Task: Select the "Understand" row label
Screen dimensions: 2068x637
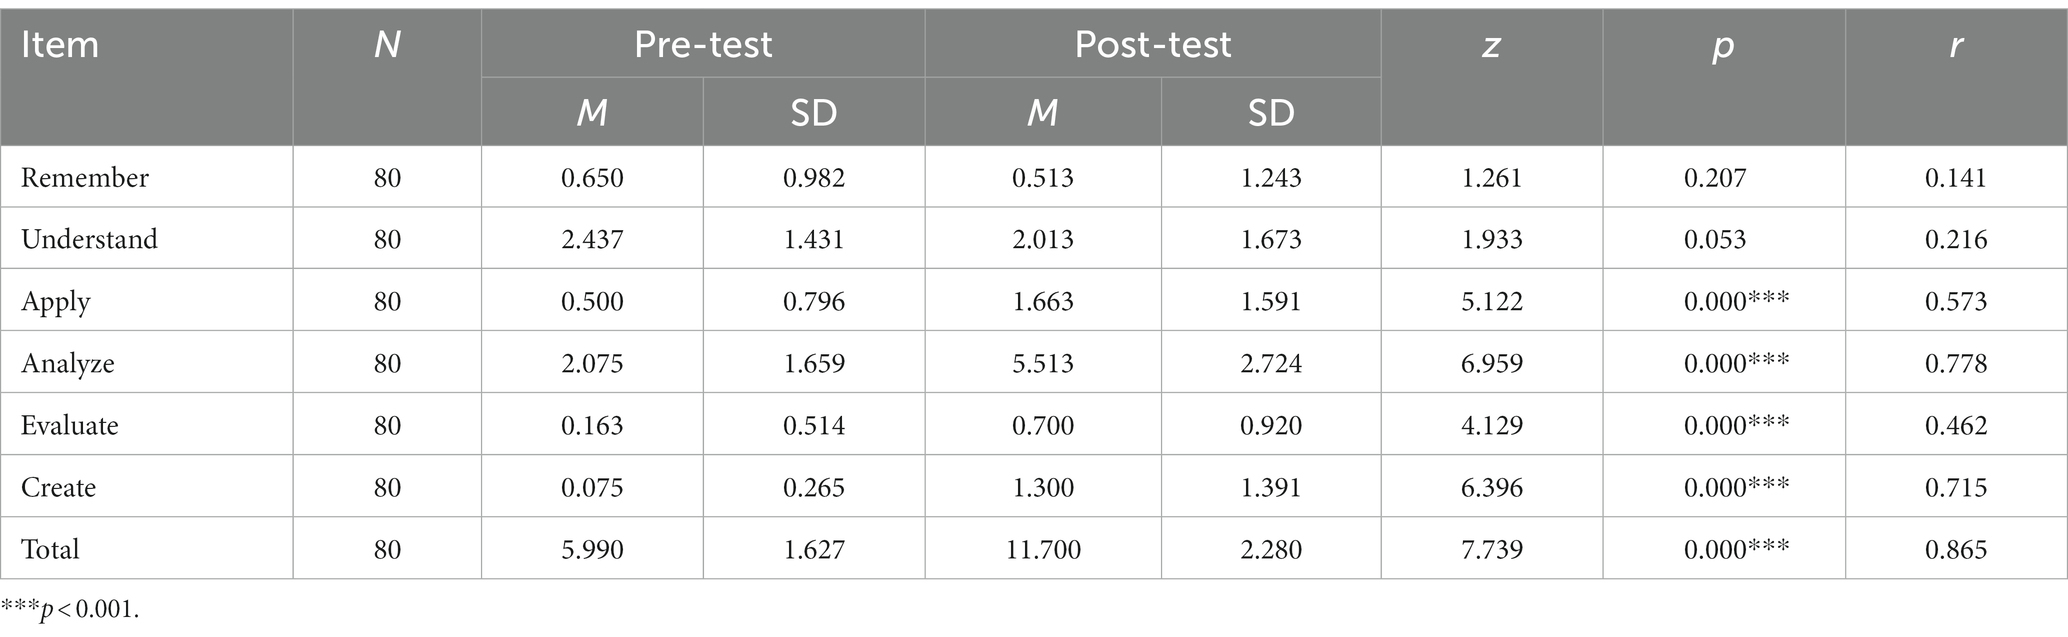Action: pos(89,240)
